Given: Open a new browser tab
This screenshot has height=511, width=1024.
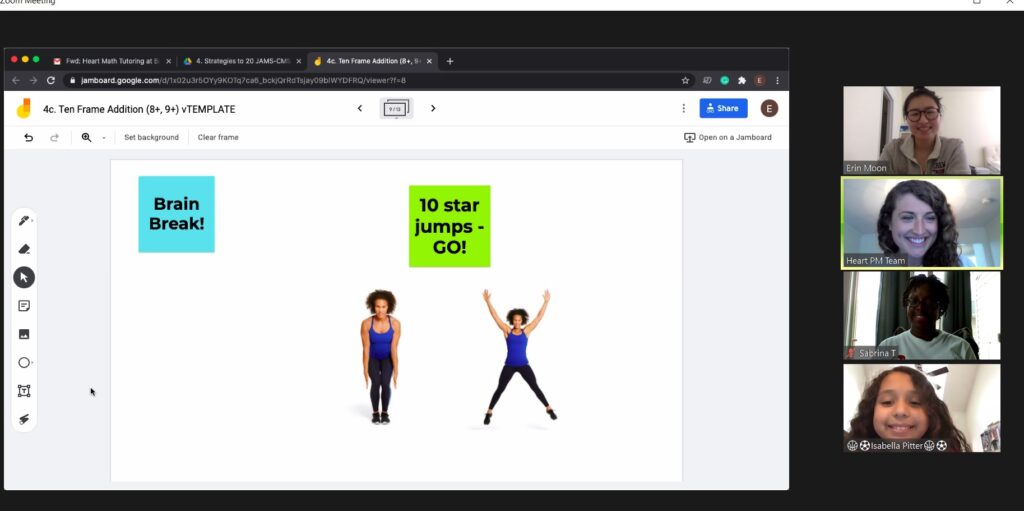Looking at the screenshot, I should coord(450,61).
